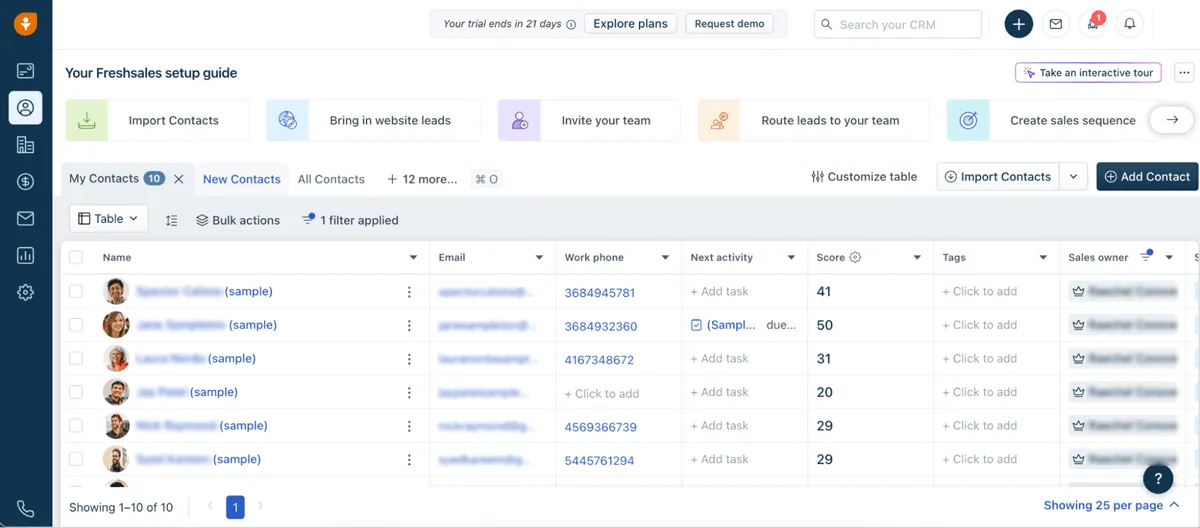Open row menu for score 31 contact
The image size is (1200, 528).
pyautogui.click(x=409, y=359)
